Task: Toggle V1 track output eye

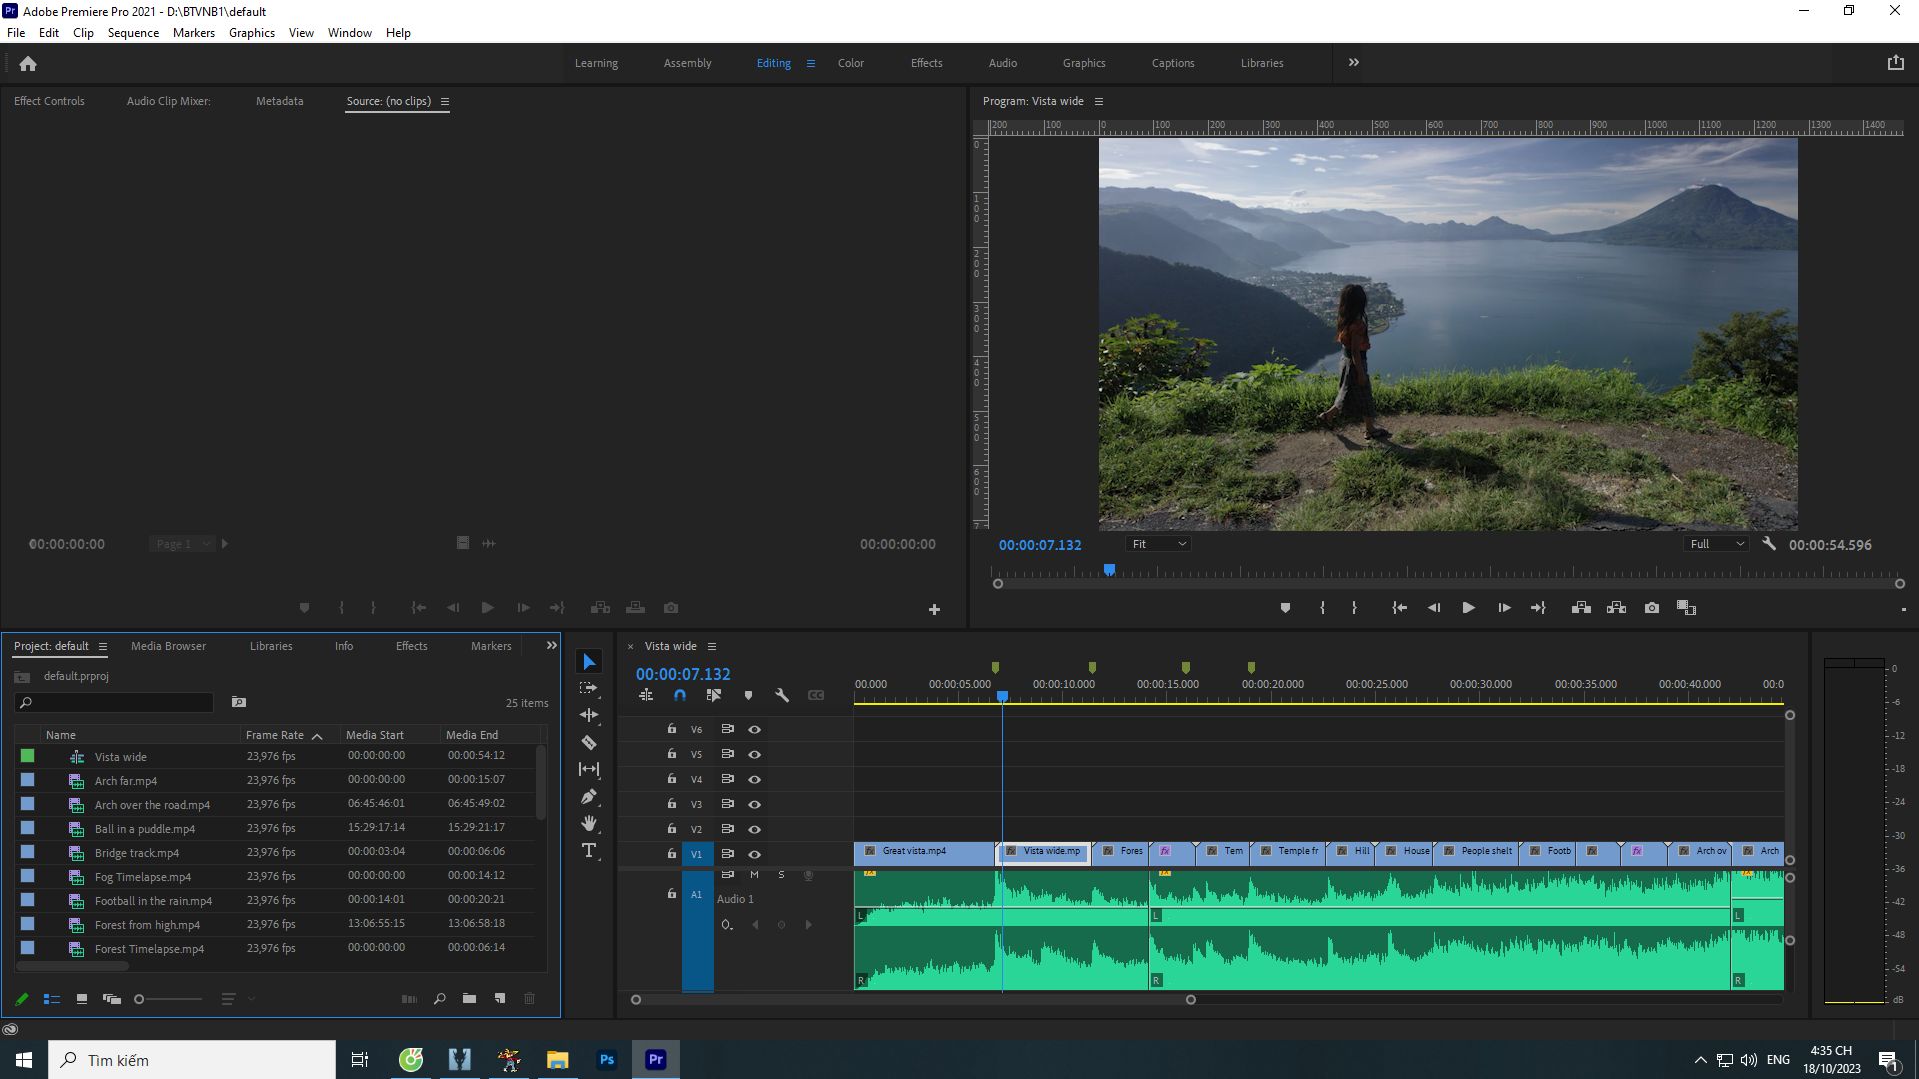Action: point(755,854)
